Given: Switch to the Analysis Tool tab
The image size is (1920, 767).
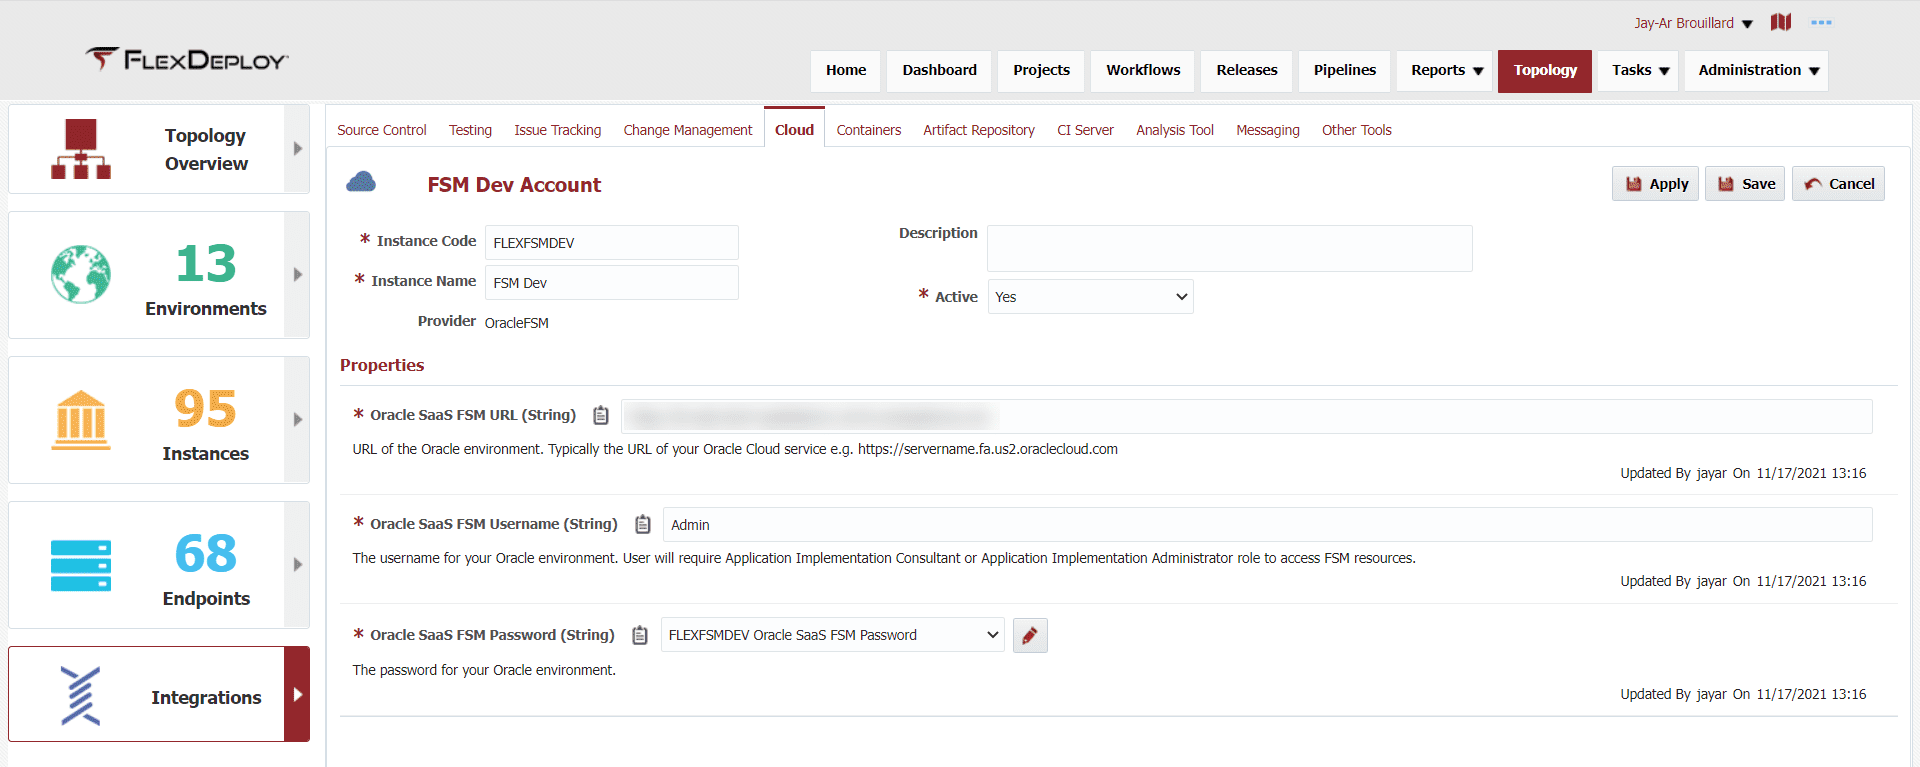Looking at the screenshot, I should point(1175,130).
